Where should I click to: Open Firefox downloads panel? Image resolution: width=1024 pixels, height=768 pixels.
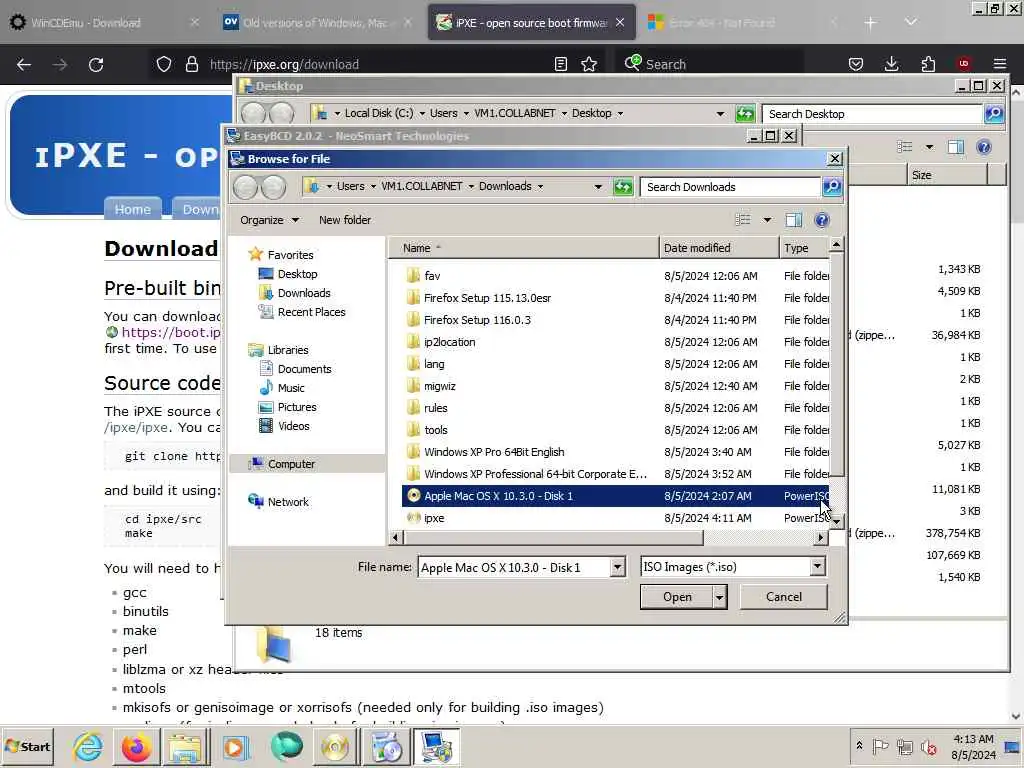coord(891,64)
